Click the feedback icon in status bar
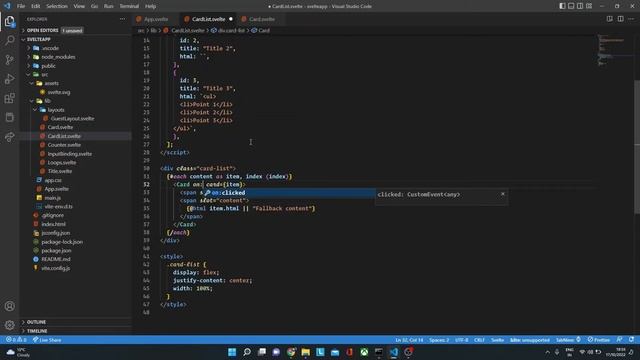This screenshot has width=640, height=360. [620, 340]
